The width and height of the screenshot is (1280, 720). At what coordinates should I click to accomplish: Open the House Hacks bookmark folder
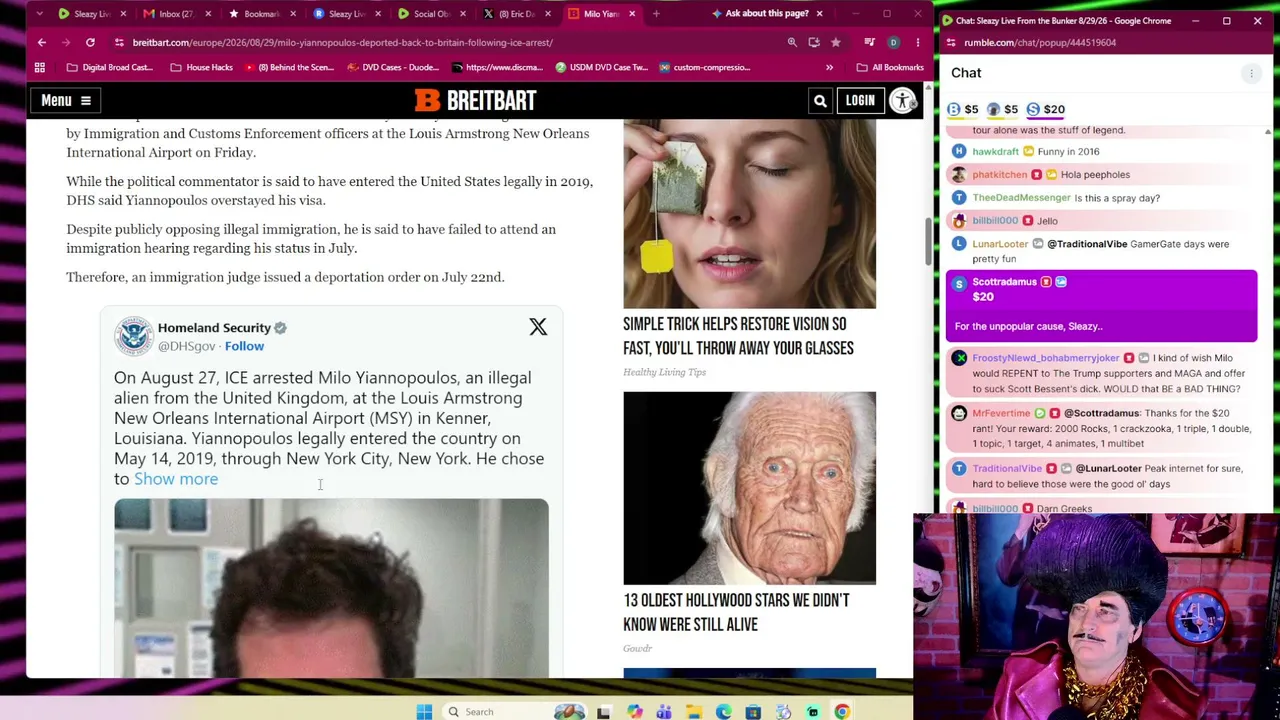pos(201,67)
